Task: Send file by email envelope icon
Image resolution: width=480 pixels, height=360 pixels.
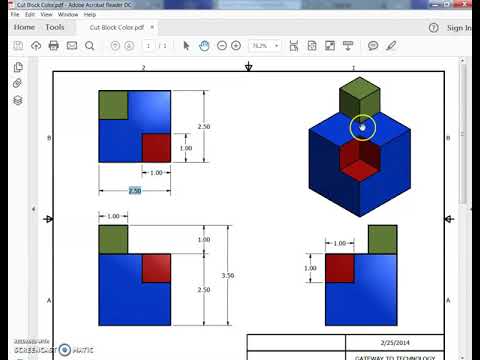Action: point(72,45)
